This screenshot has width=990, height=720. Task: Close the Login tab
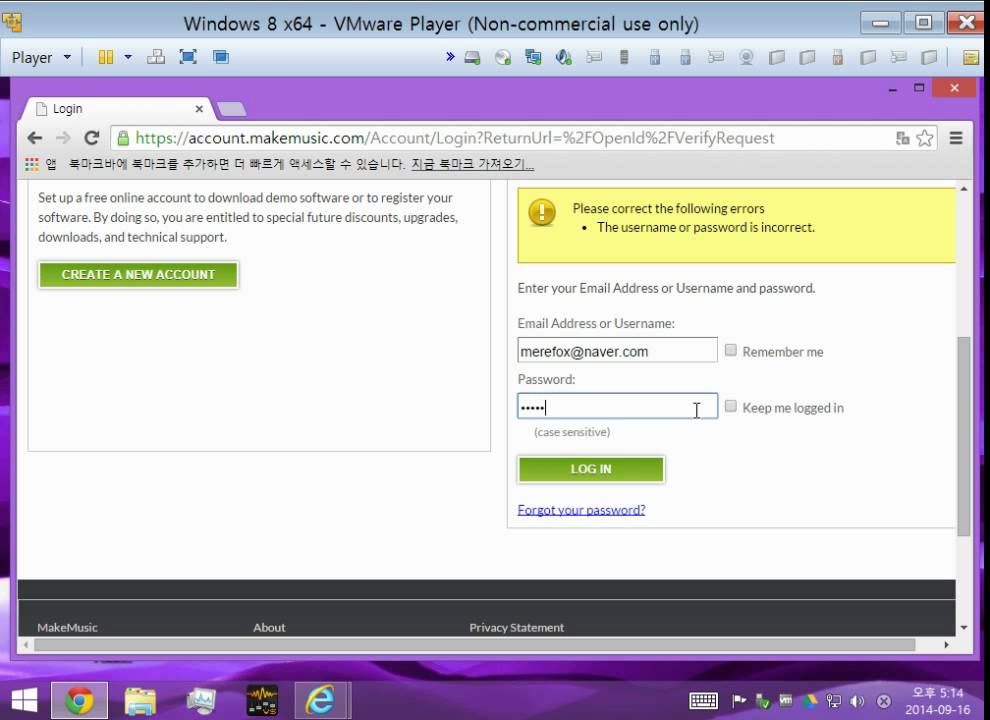[x=199, y=109]
